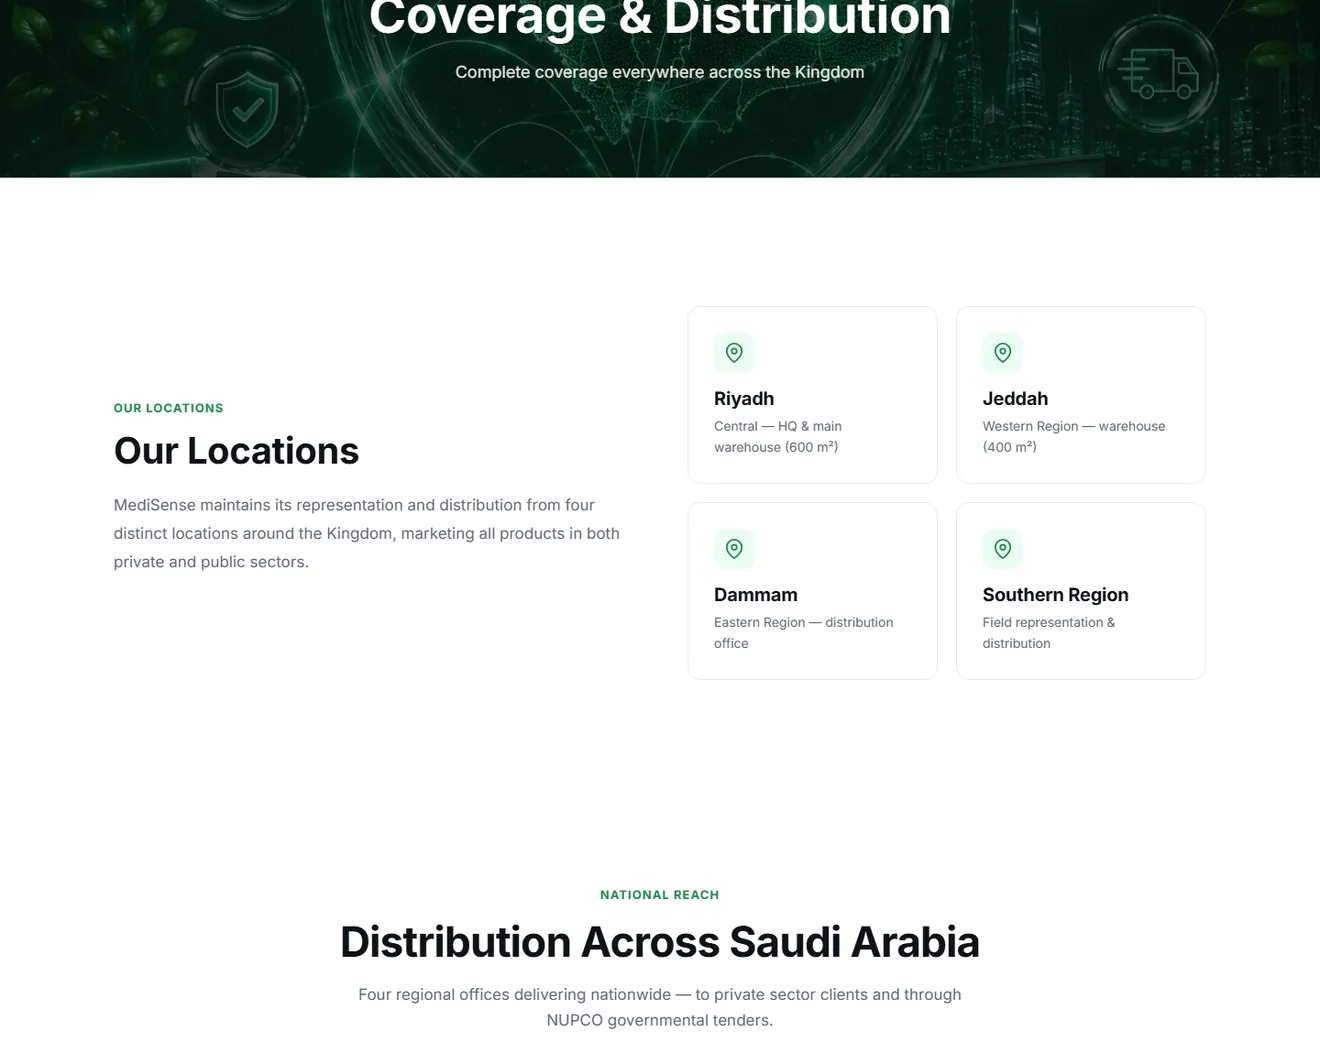Select the Jeddah card heading
The height and width of the screenshot is (1050, 1320).
click(1015, 399)
